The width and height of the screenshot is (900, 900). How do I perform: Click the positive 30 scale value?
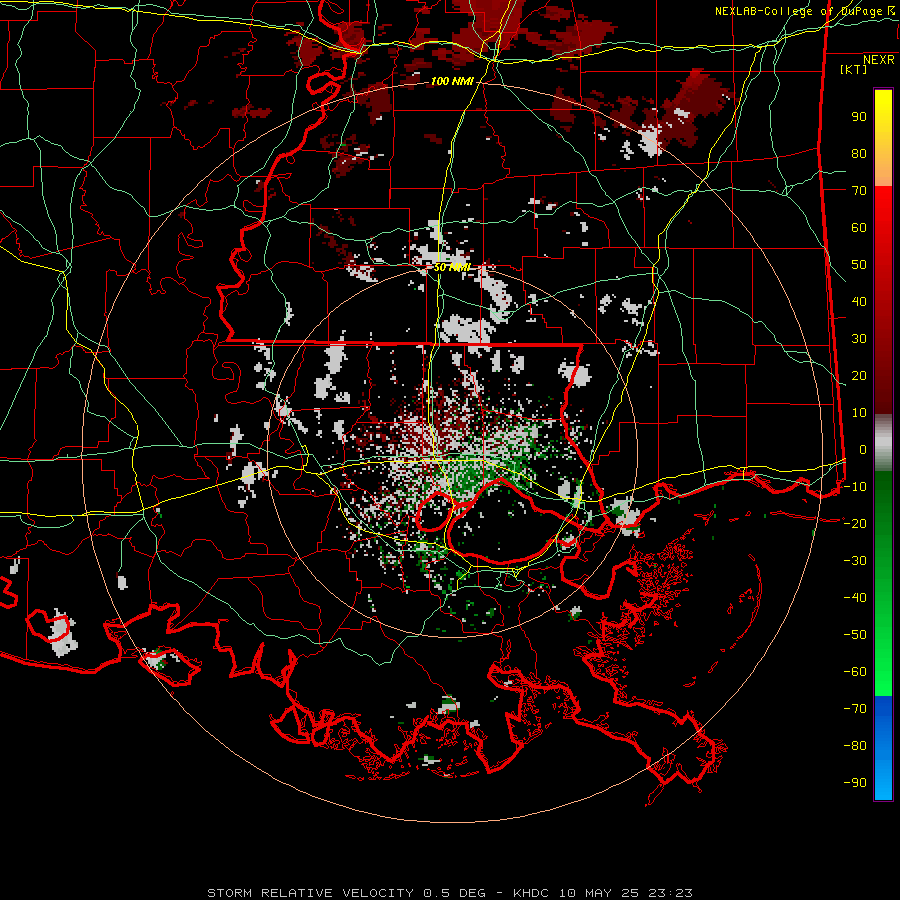[859, 339]
